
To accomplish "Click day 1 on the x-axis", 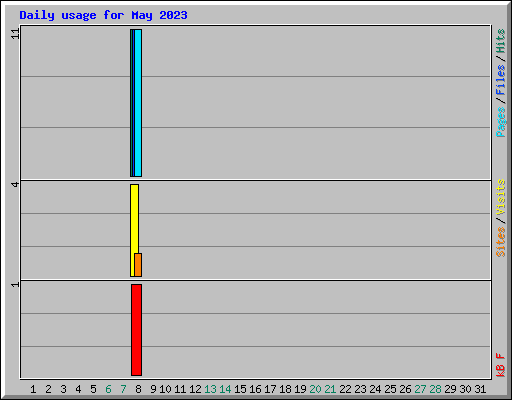I will (33, 389).
